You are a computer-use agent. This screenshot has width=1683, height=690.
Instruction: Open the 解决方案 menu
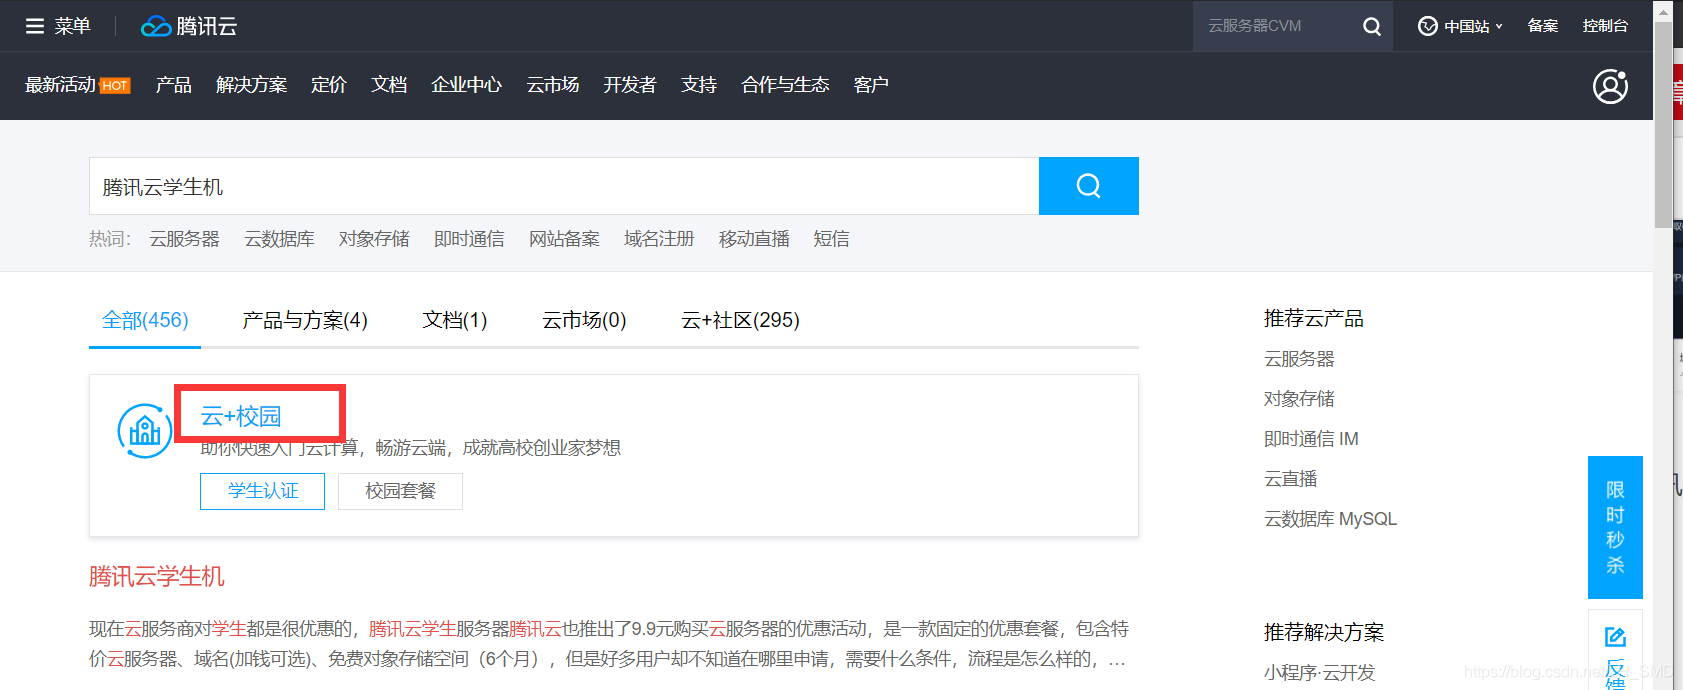[251, 85]
